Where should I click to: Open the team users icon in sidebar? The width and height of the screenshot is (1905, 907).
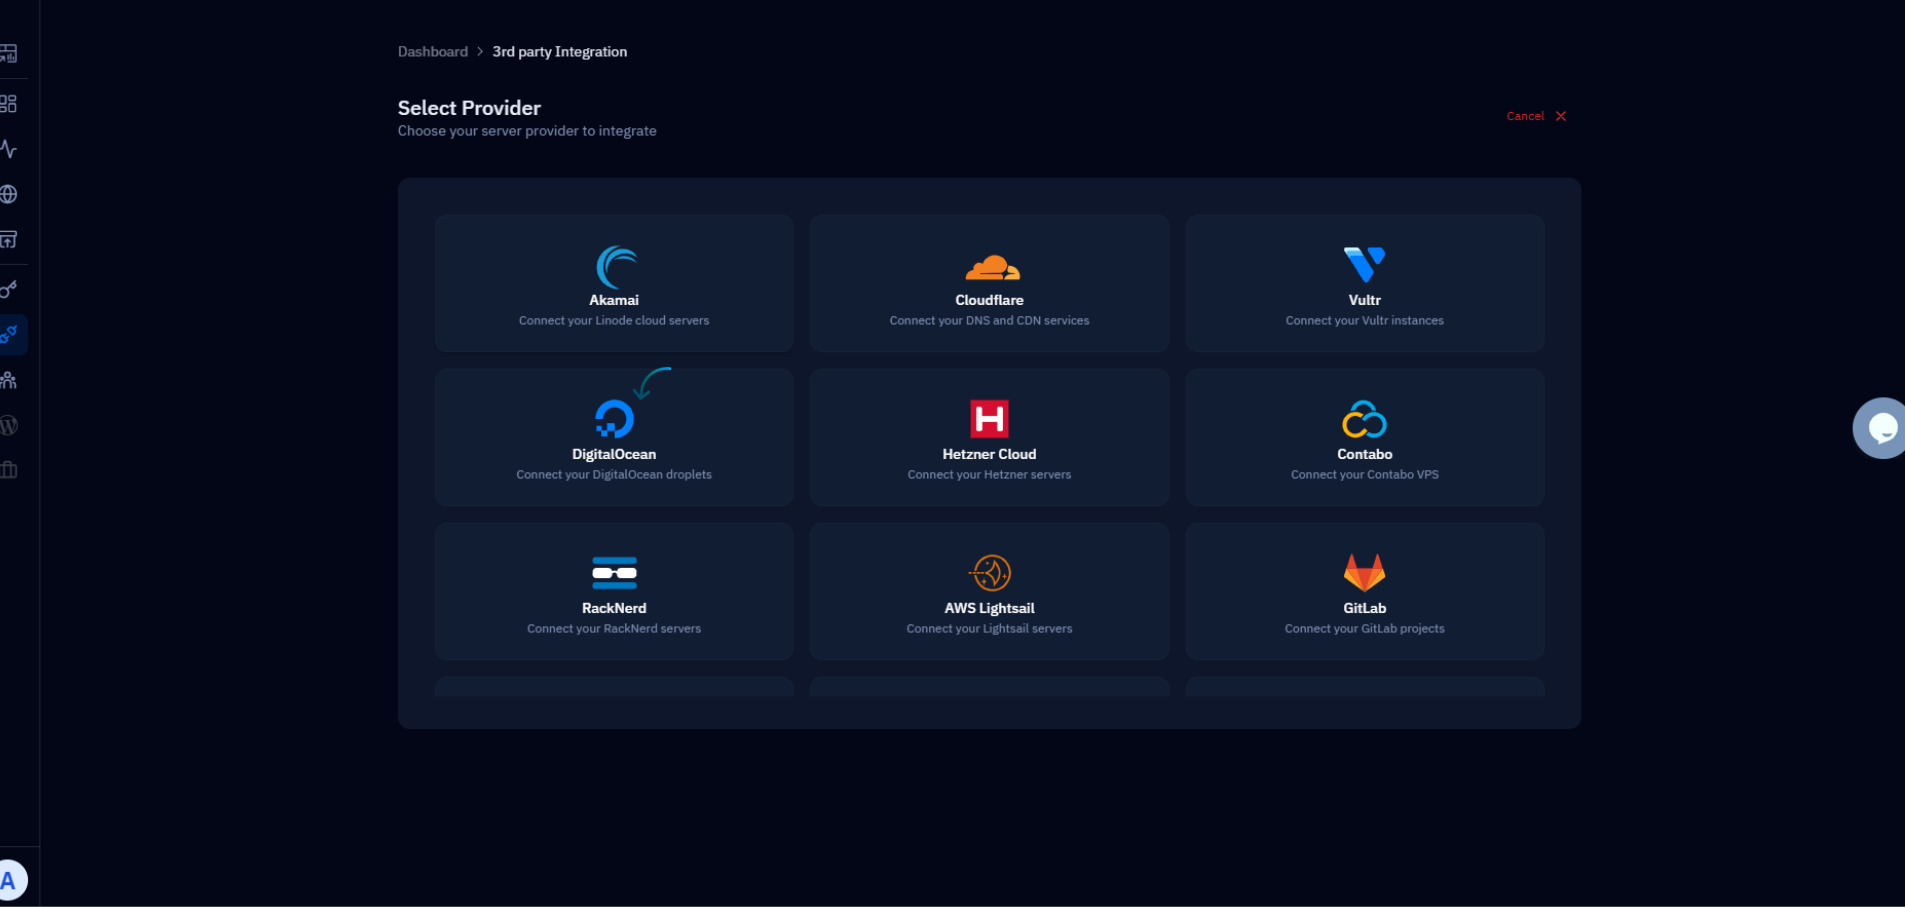click(9, 380)
